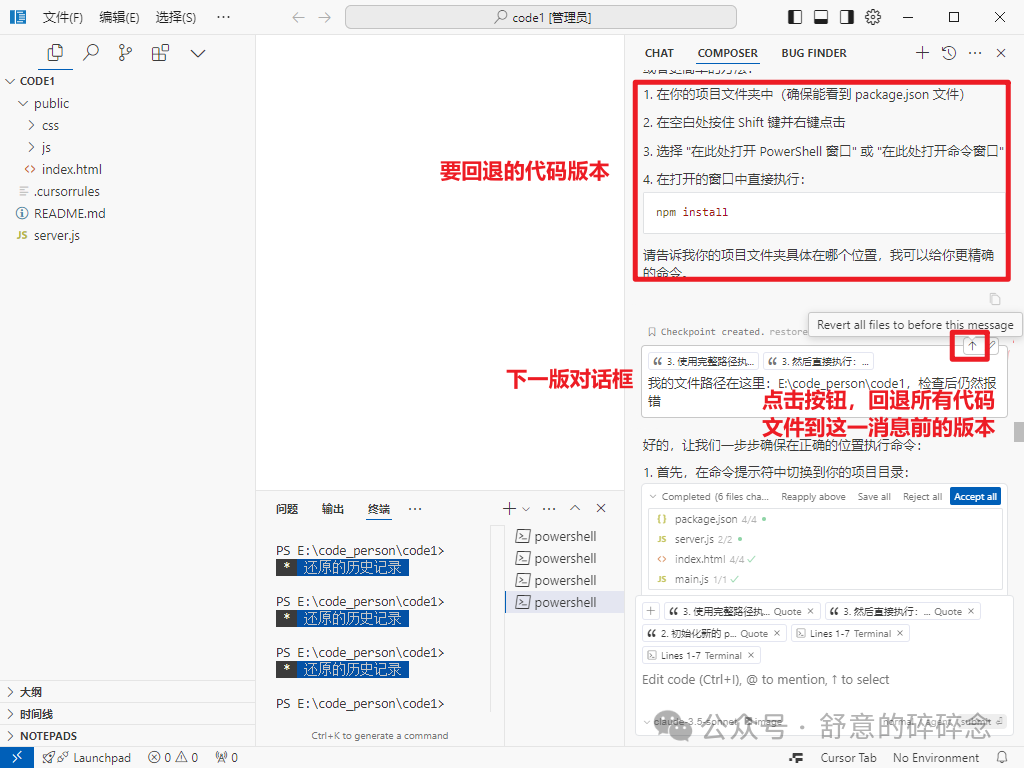Open server.js in the explorer

tap(128, 235)
